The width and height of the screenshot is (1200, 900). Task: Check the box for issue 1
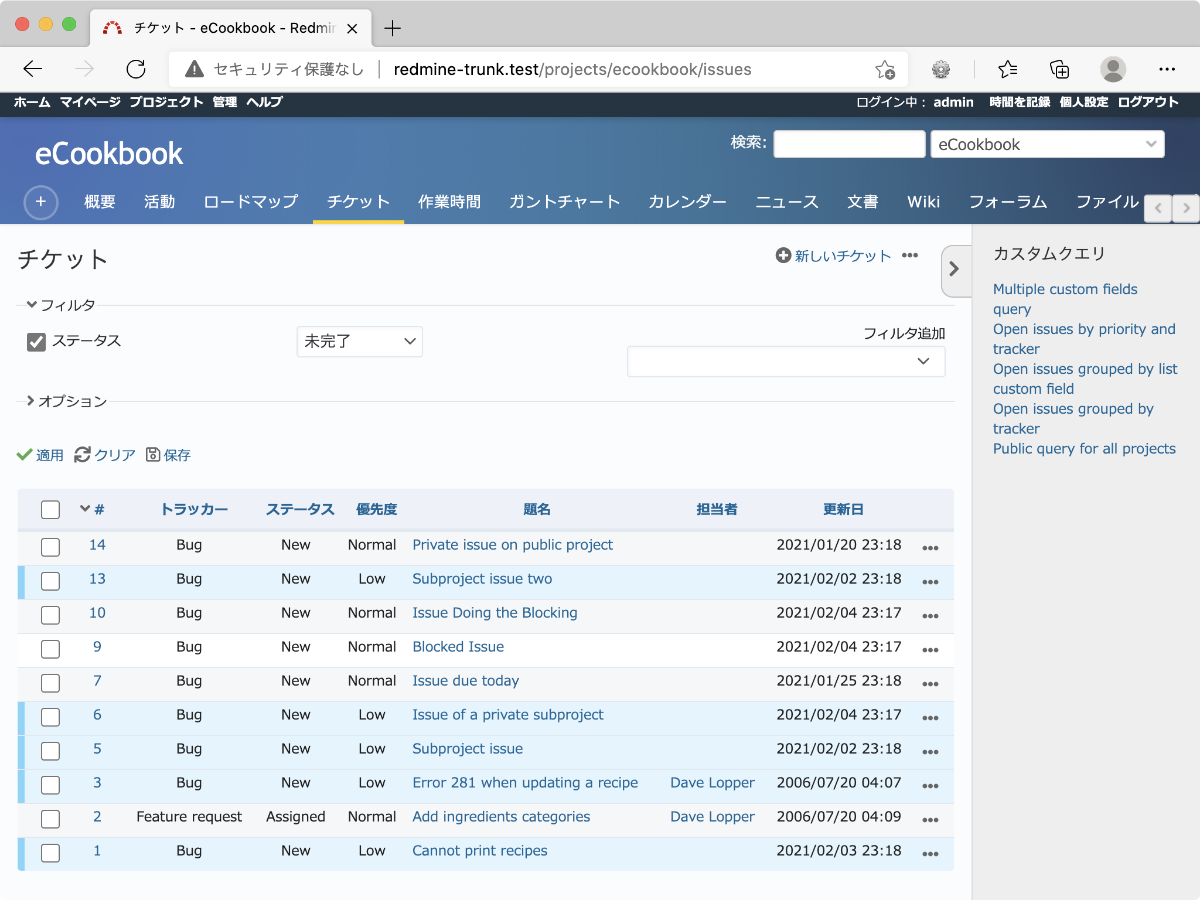pos(50,853)
